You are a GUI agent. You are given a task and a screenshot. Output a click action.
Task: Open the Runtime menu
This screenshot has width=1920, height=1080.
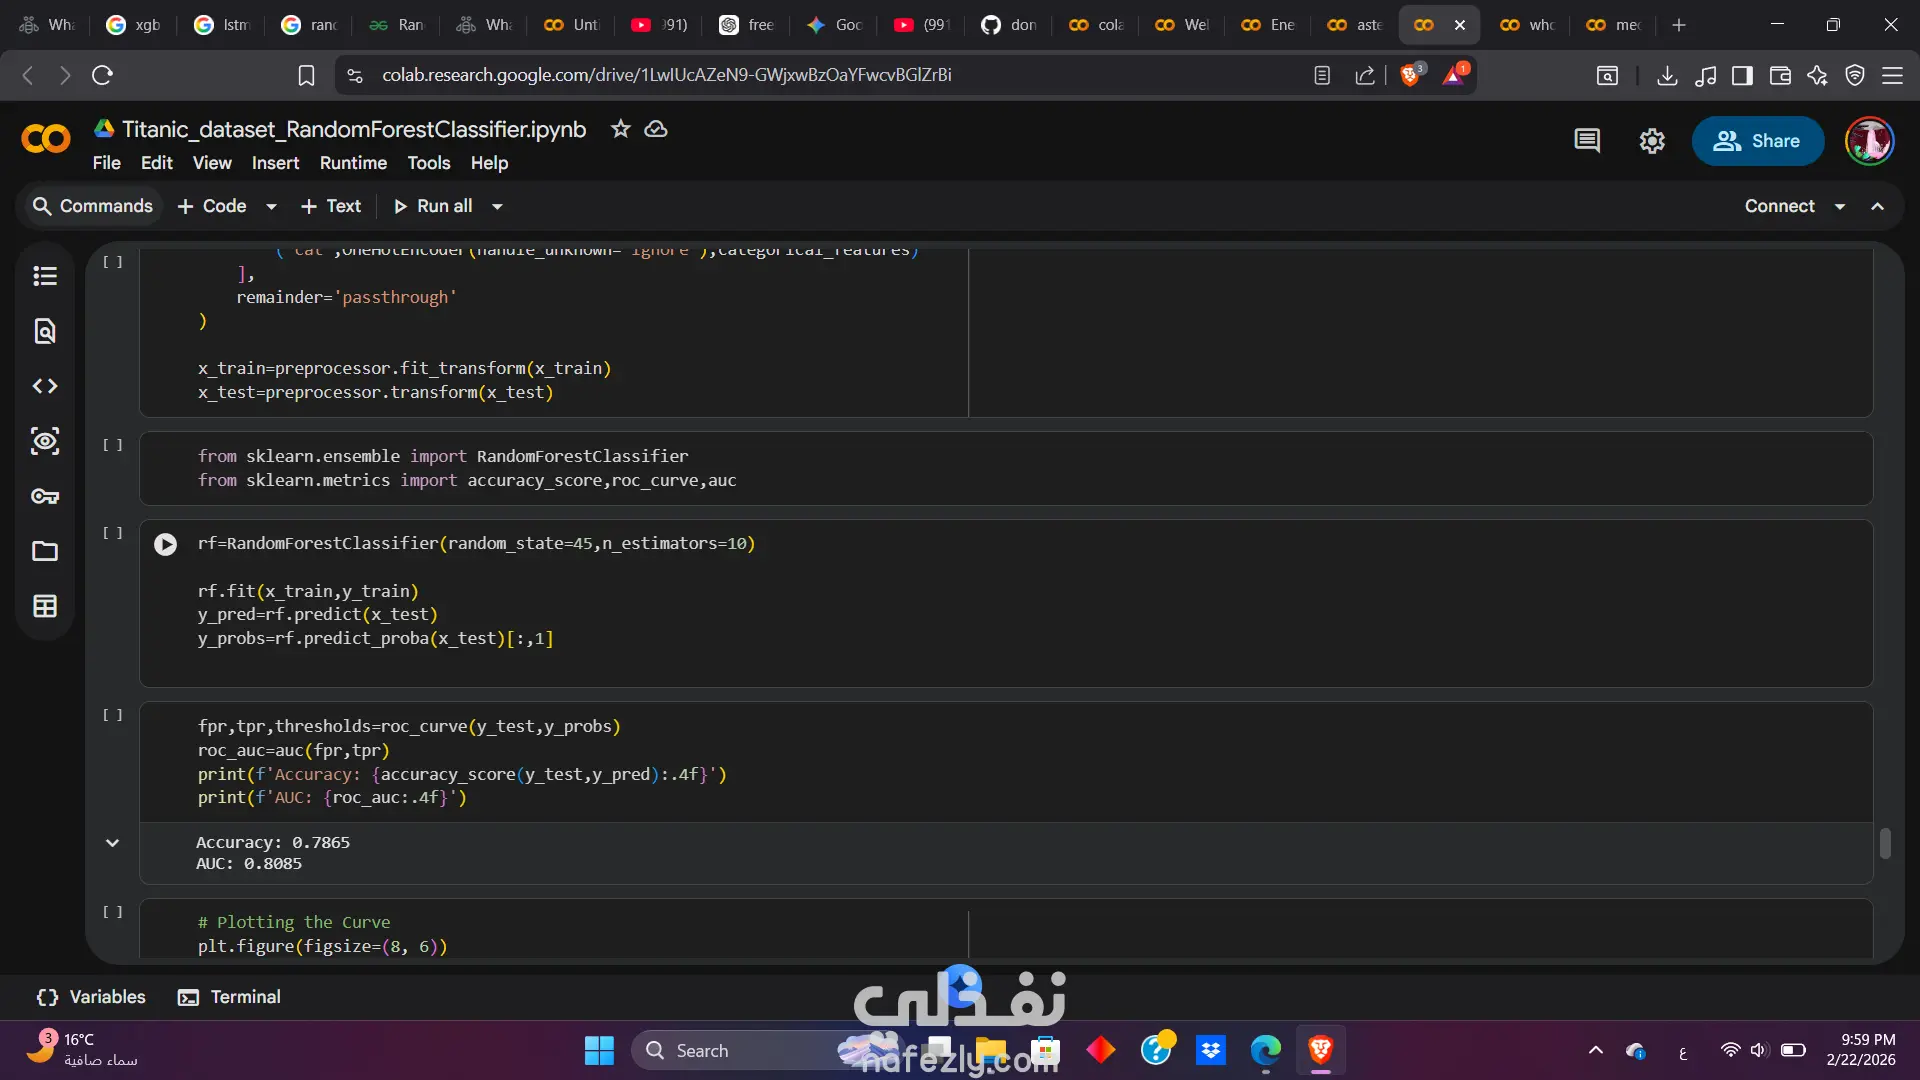coord(353,163)
